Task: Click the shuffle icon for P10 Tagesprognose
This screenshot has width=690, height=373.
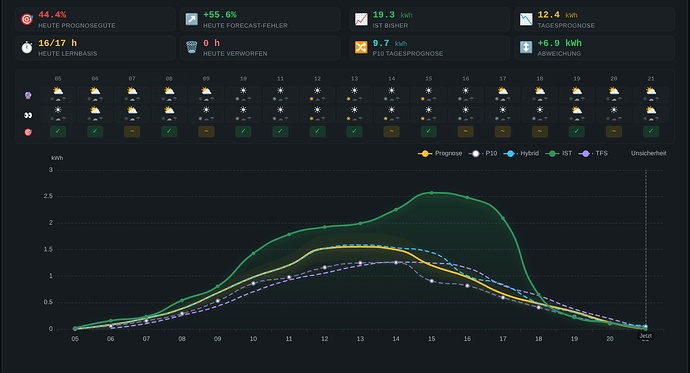Action: click(x=361, y=47)
